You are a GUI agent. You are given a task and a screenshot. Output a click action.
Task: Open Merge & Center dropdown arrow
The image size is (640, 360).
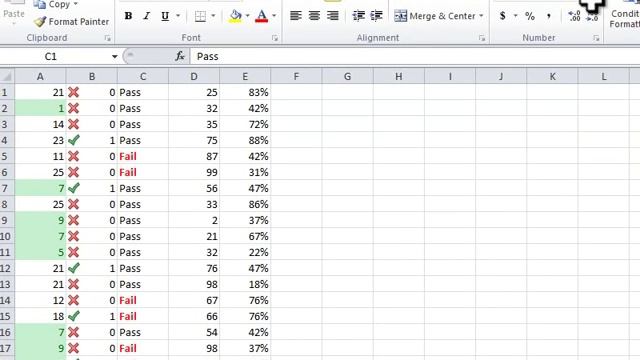(x=481, y=16)
